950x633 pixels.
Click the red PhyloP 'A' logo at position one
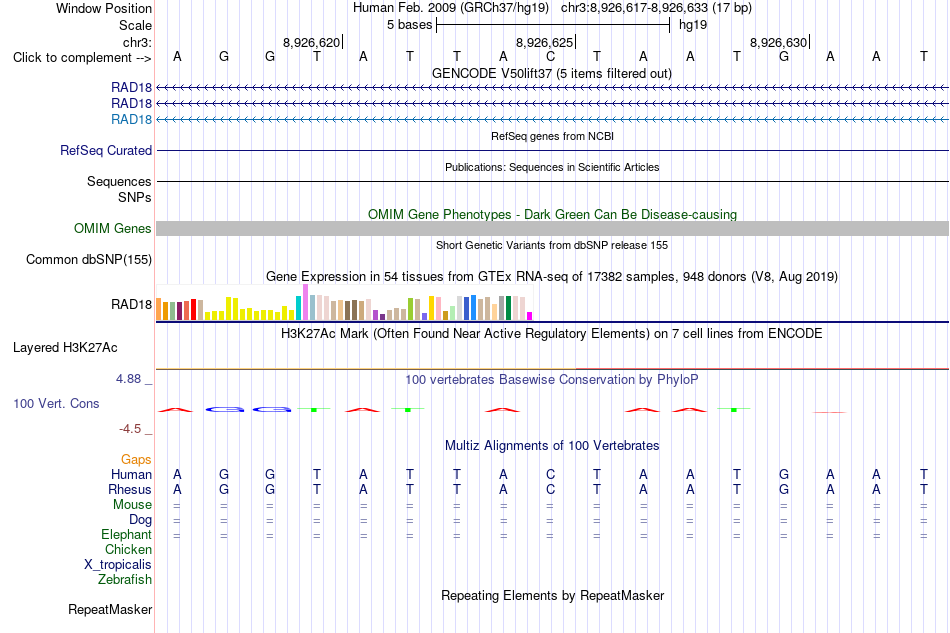coord(176,410)
